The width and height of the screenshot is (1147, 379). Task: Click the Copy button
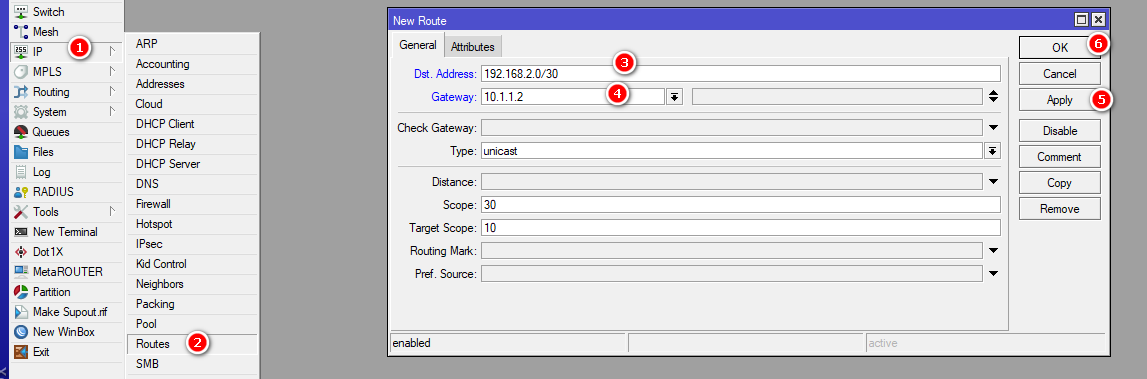[x=1059, y=183]
